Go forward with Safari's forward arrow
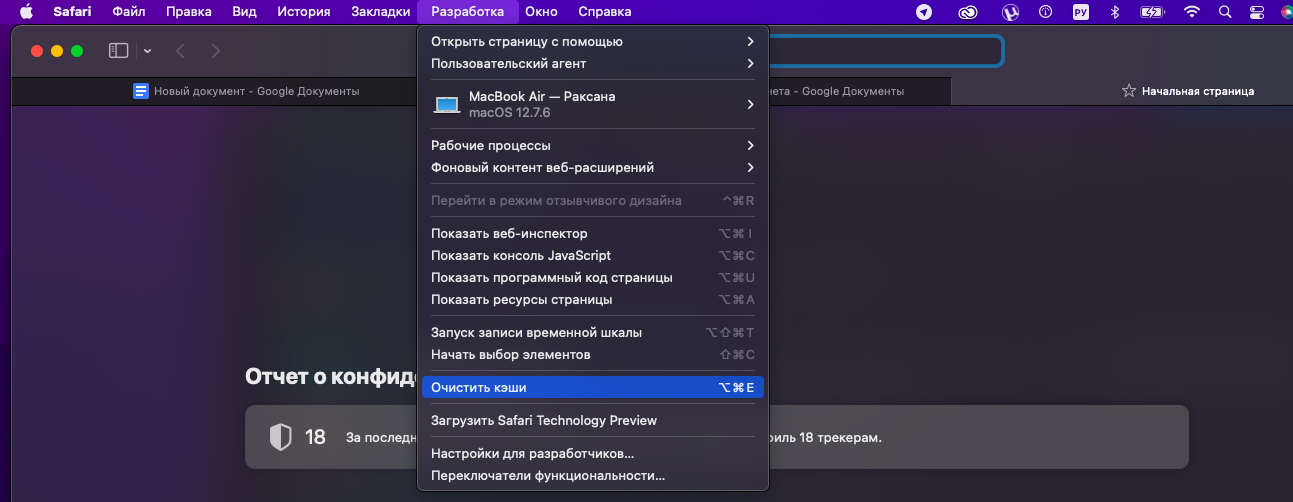The width and height of the screenshot is (1293, 502). tap(216, 51)
